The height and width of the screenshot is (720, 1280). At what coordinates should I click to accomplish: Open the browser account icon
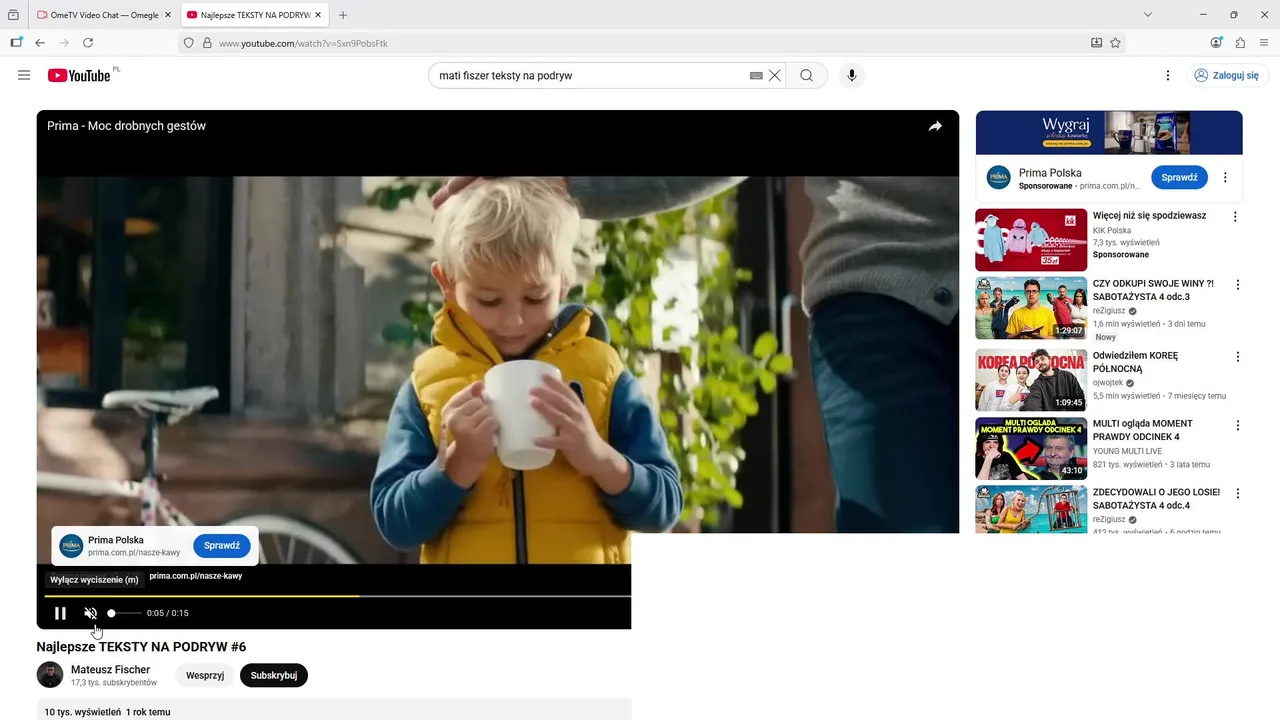click(1216, 43)
